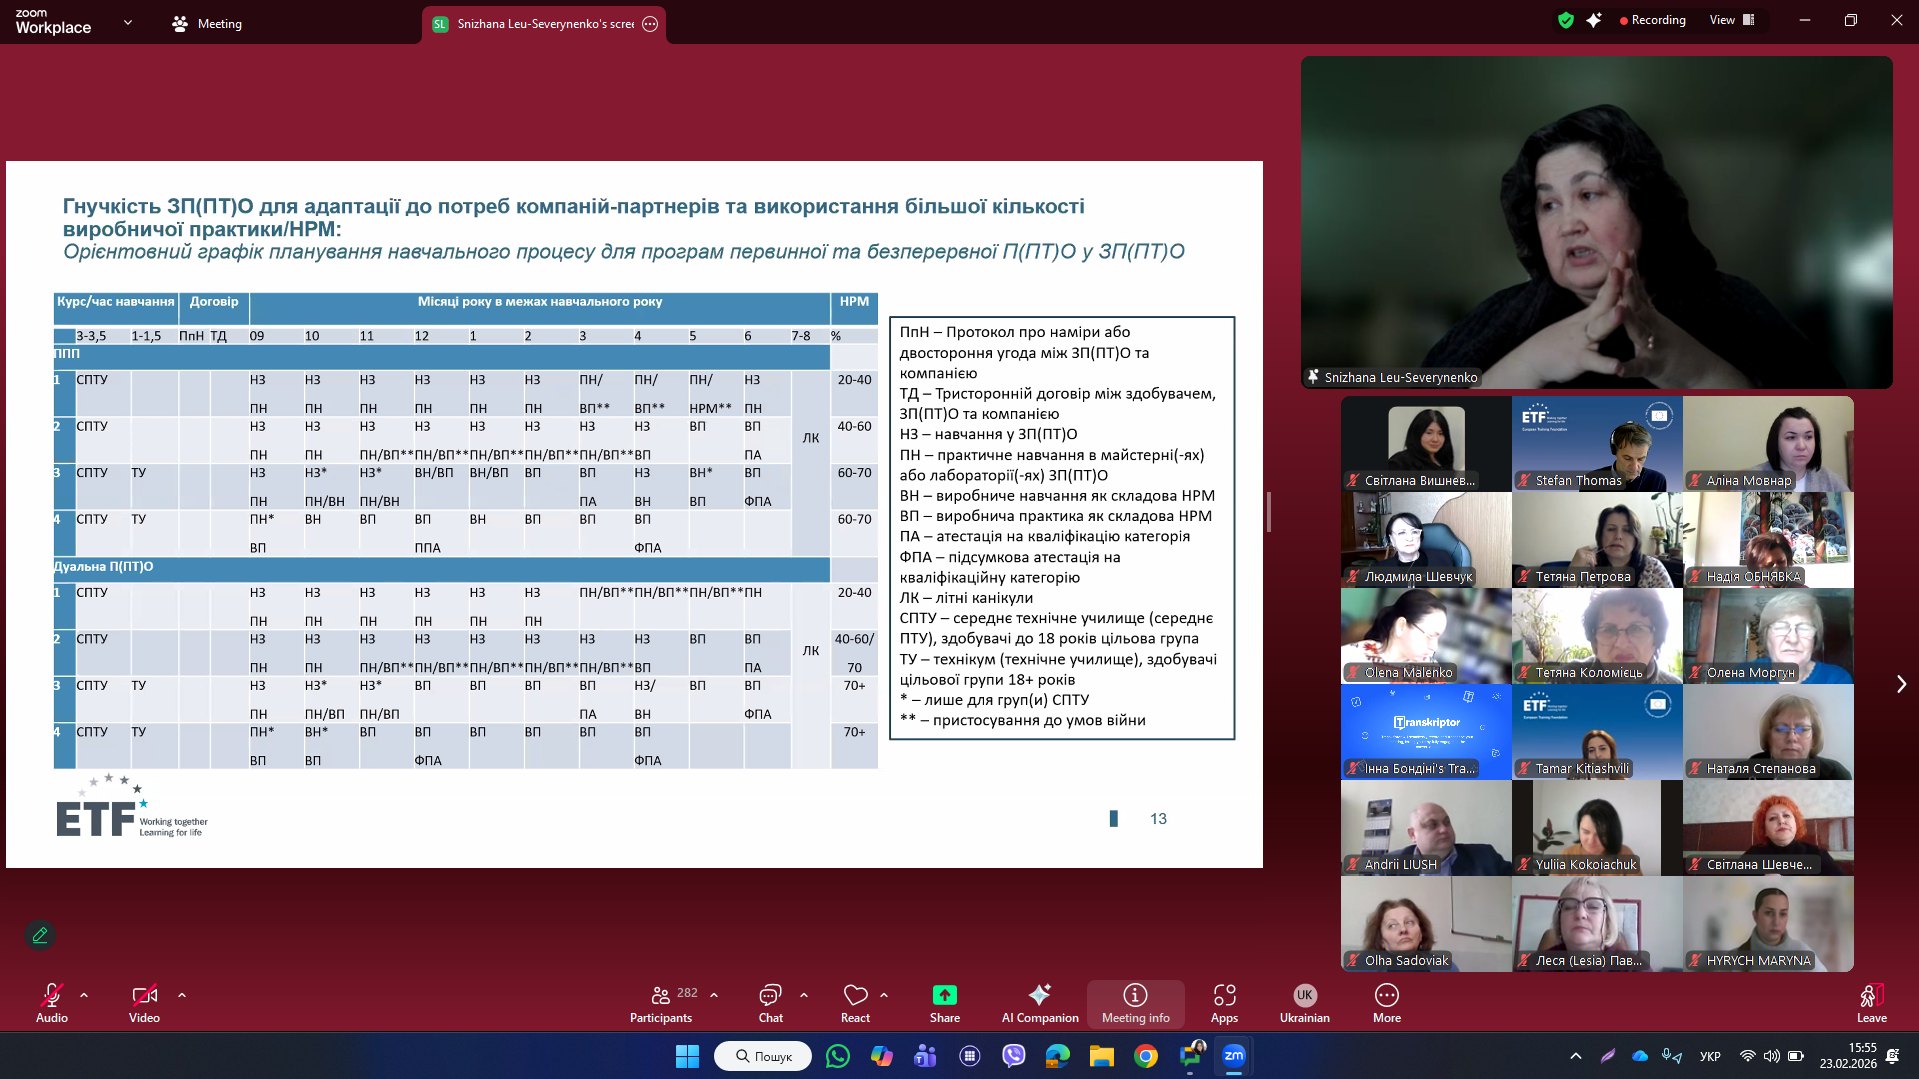1919x1079 pixels.
Task: Switch to the Meeting tab
Action: coord(207,24)
